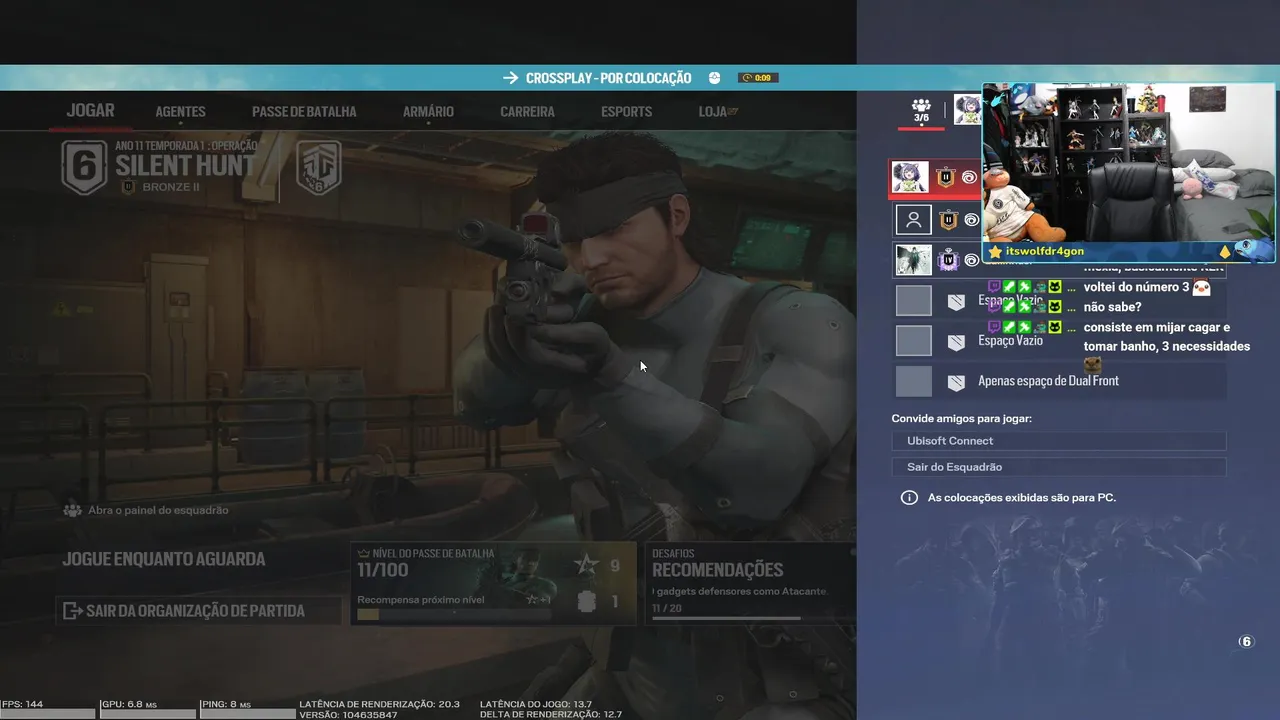
Task: Click the second Espaço Vazio empty slot
Action: coord(1059,340)
